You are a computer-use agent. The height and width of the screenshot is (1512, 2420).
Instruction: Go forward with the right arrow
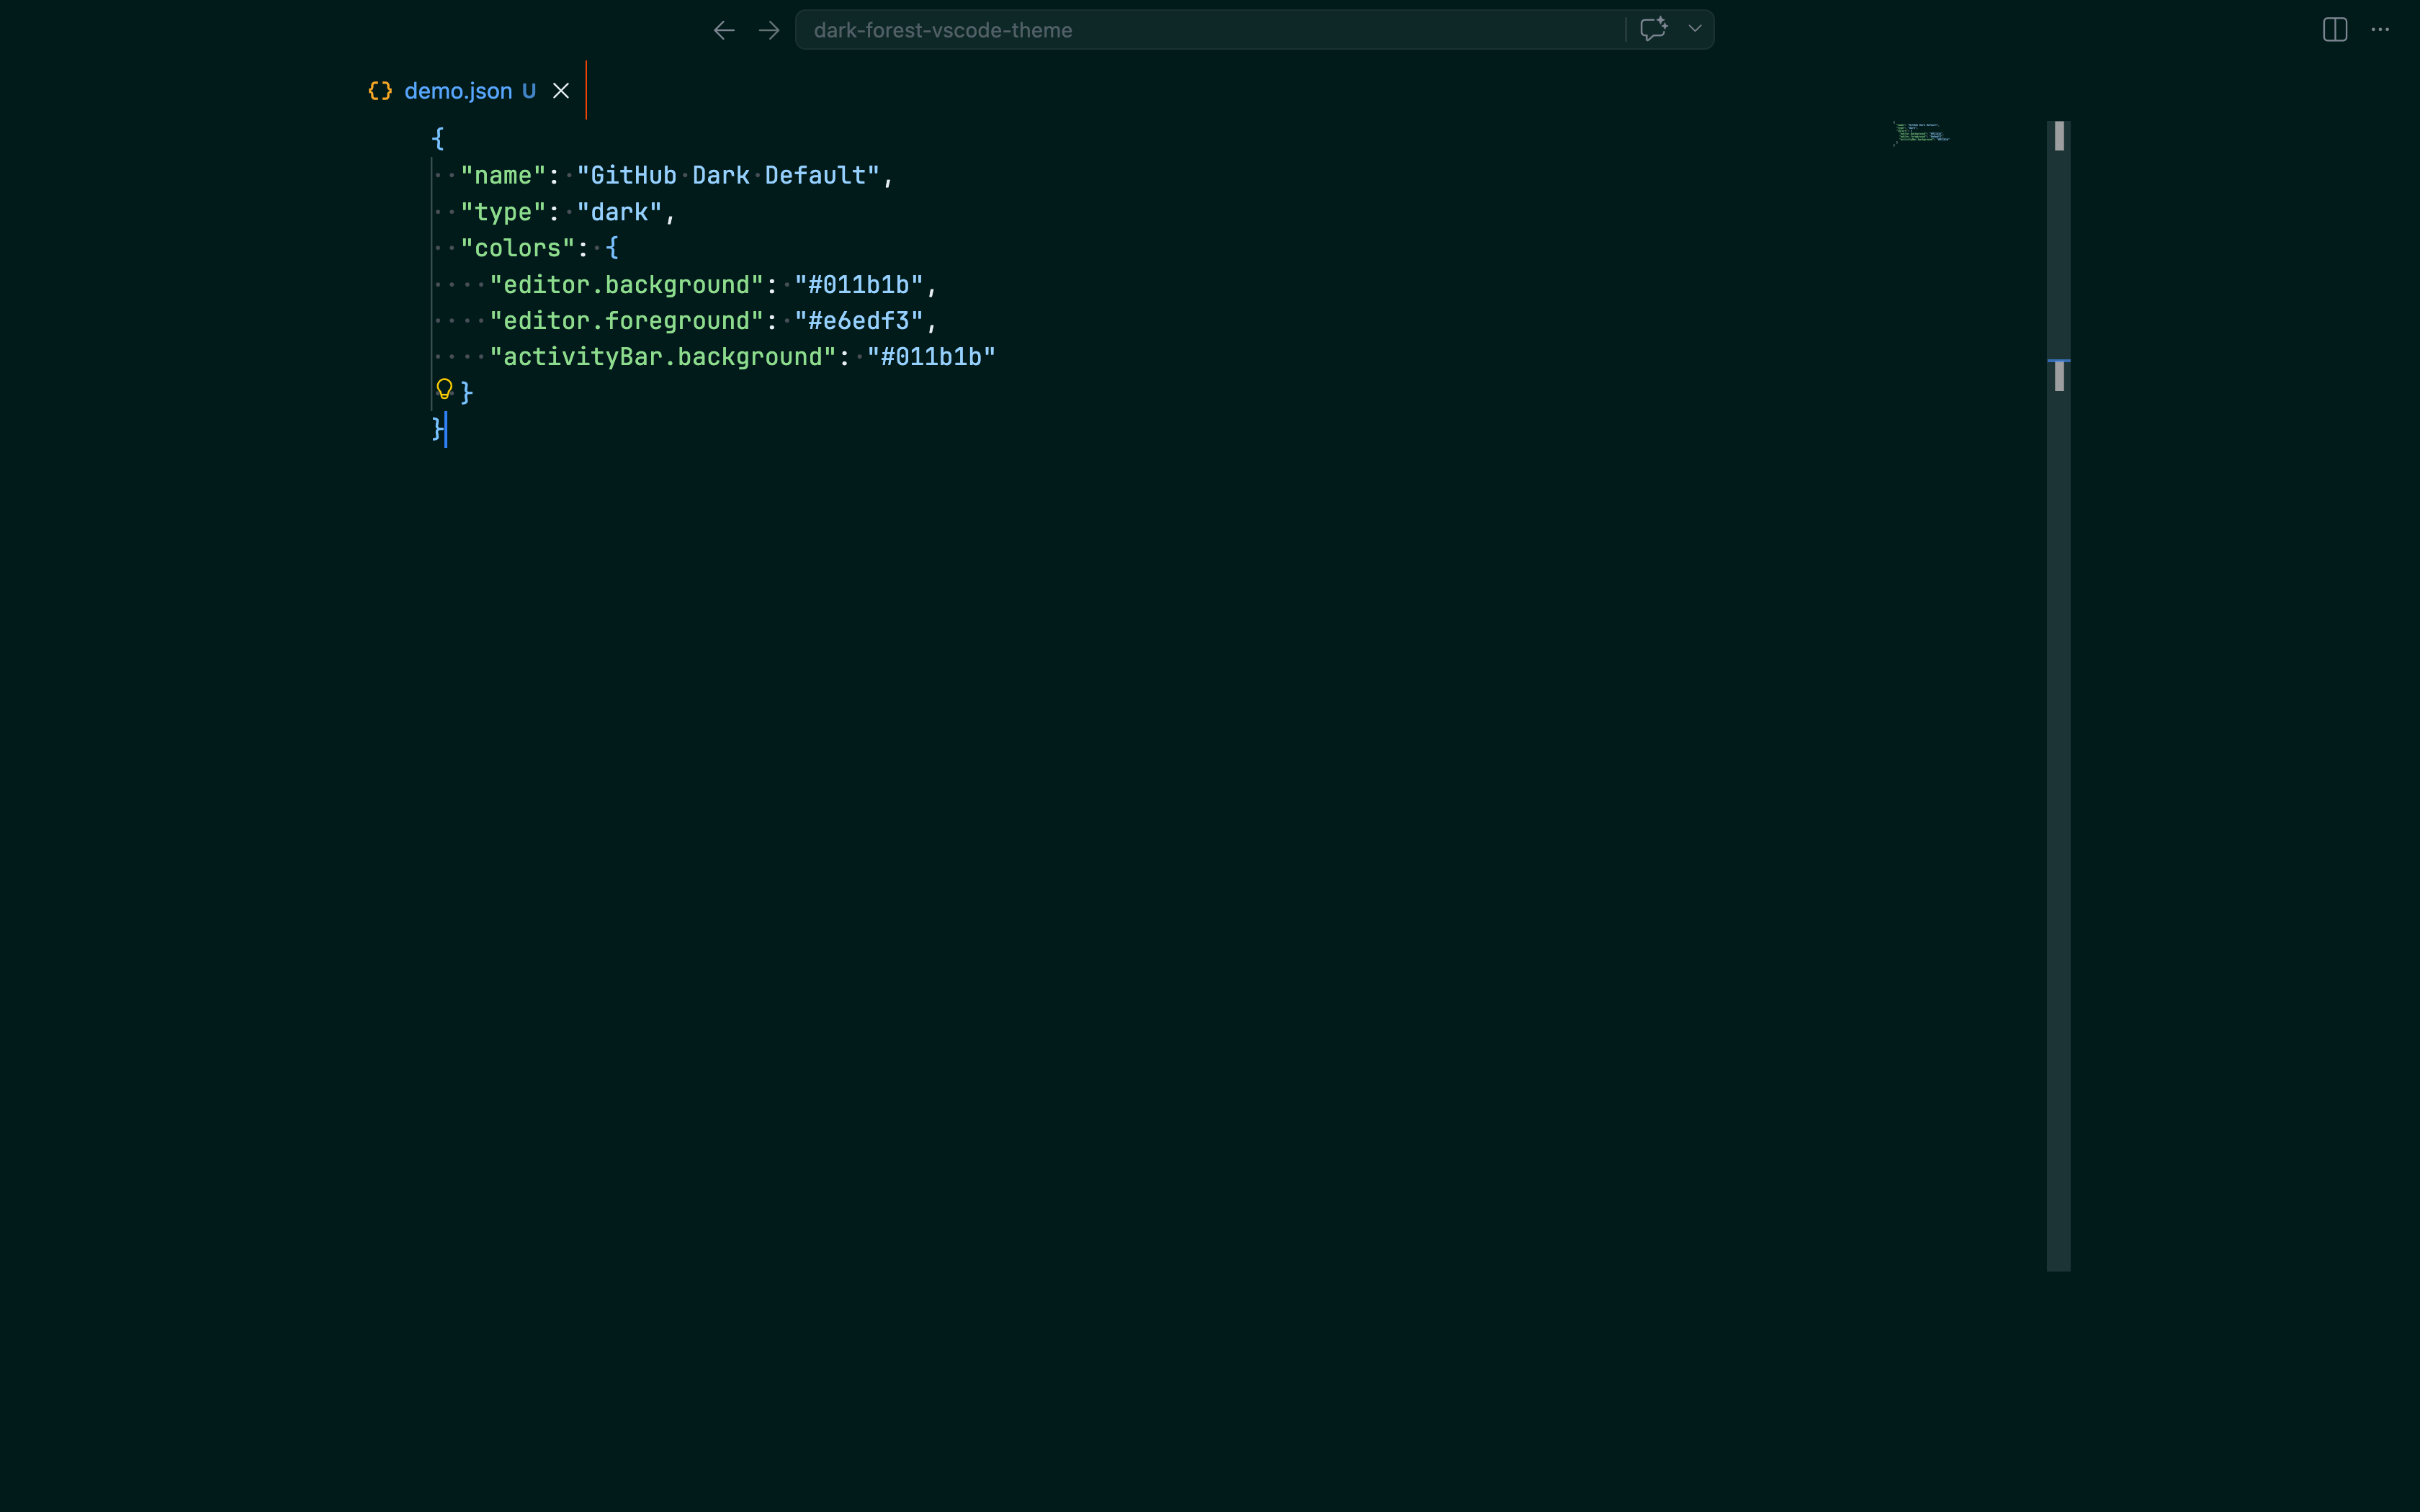[768, 30]
